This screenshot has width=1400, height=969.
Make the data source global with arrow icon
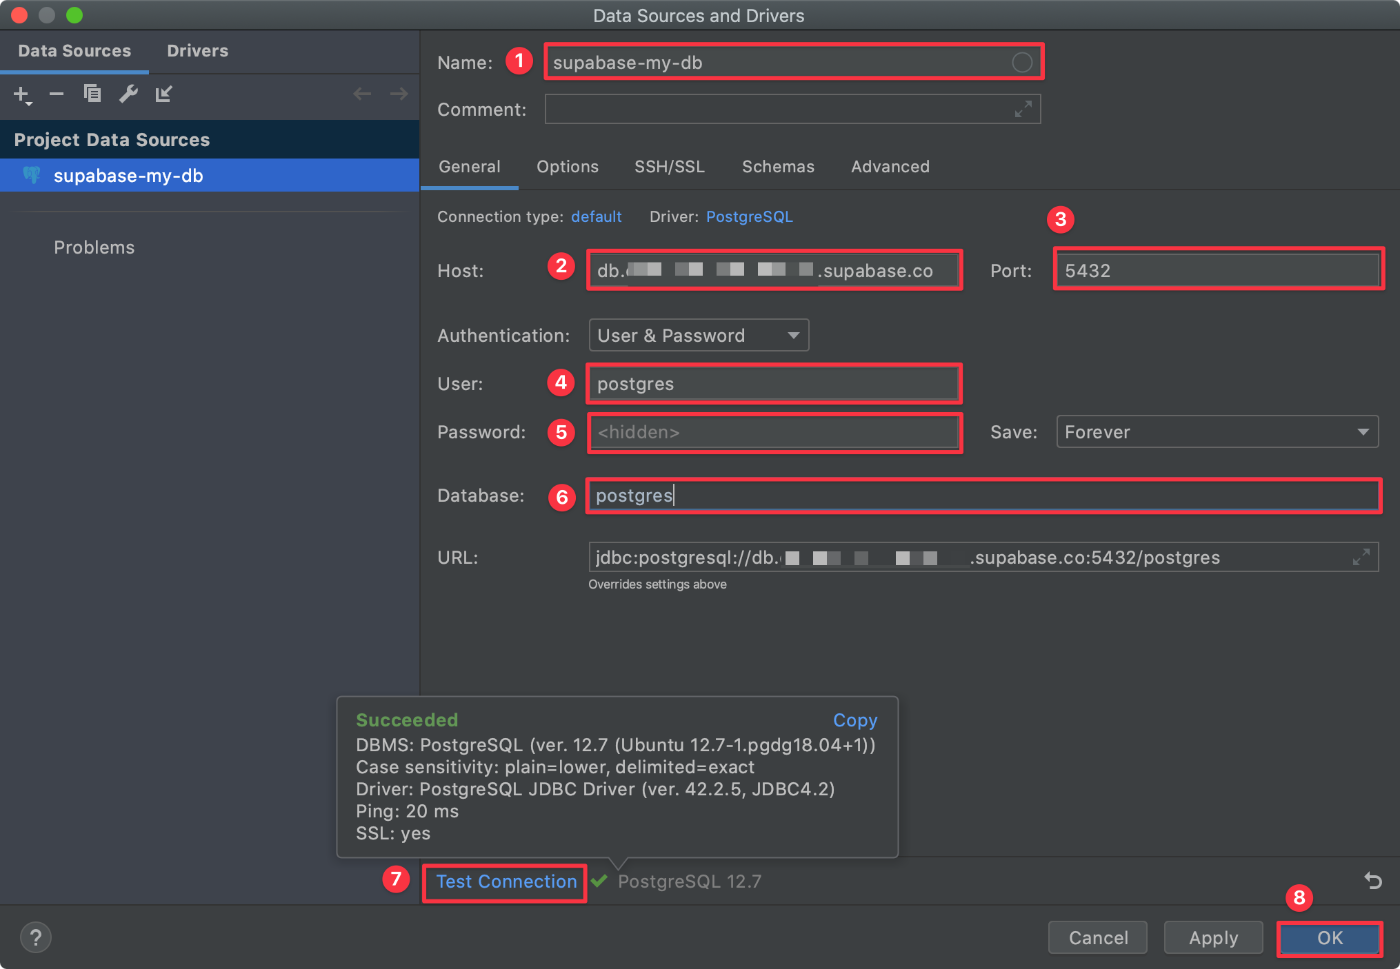(164, 94)
